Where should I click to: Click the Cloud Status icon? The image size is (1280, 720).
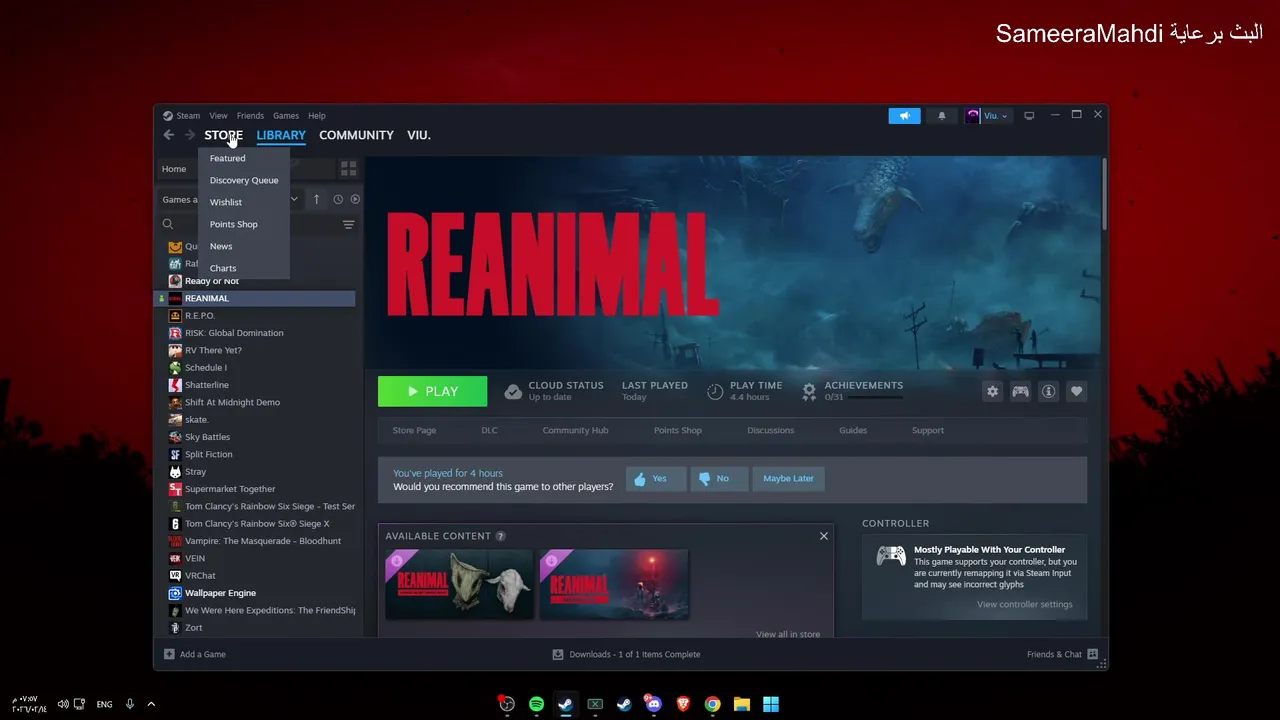click(x=513, y=391)
